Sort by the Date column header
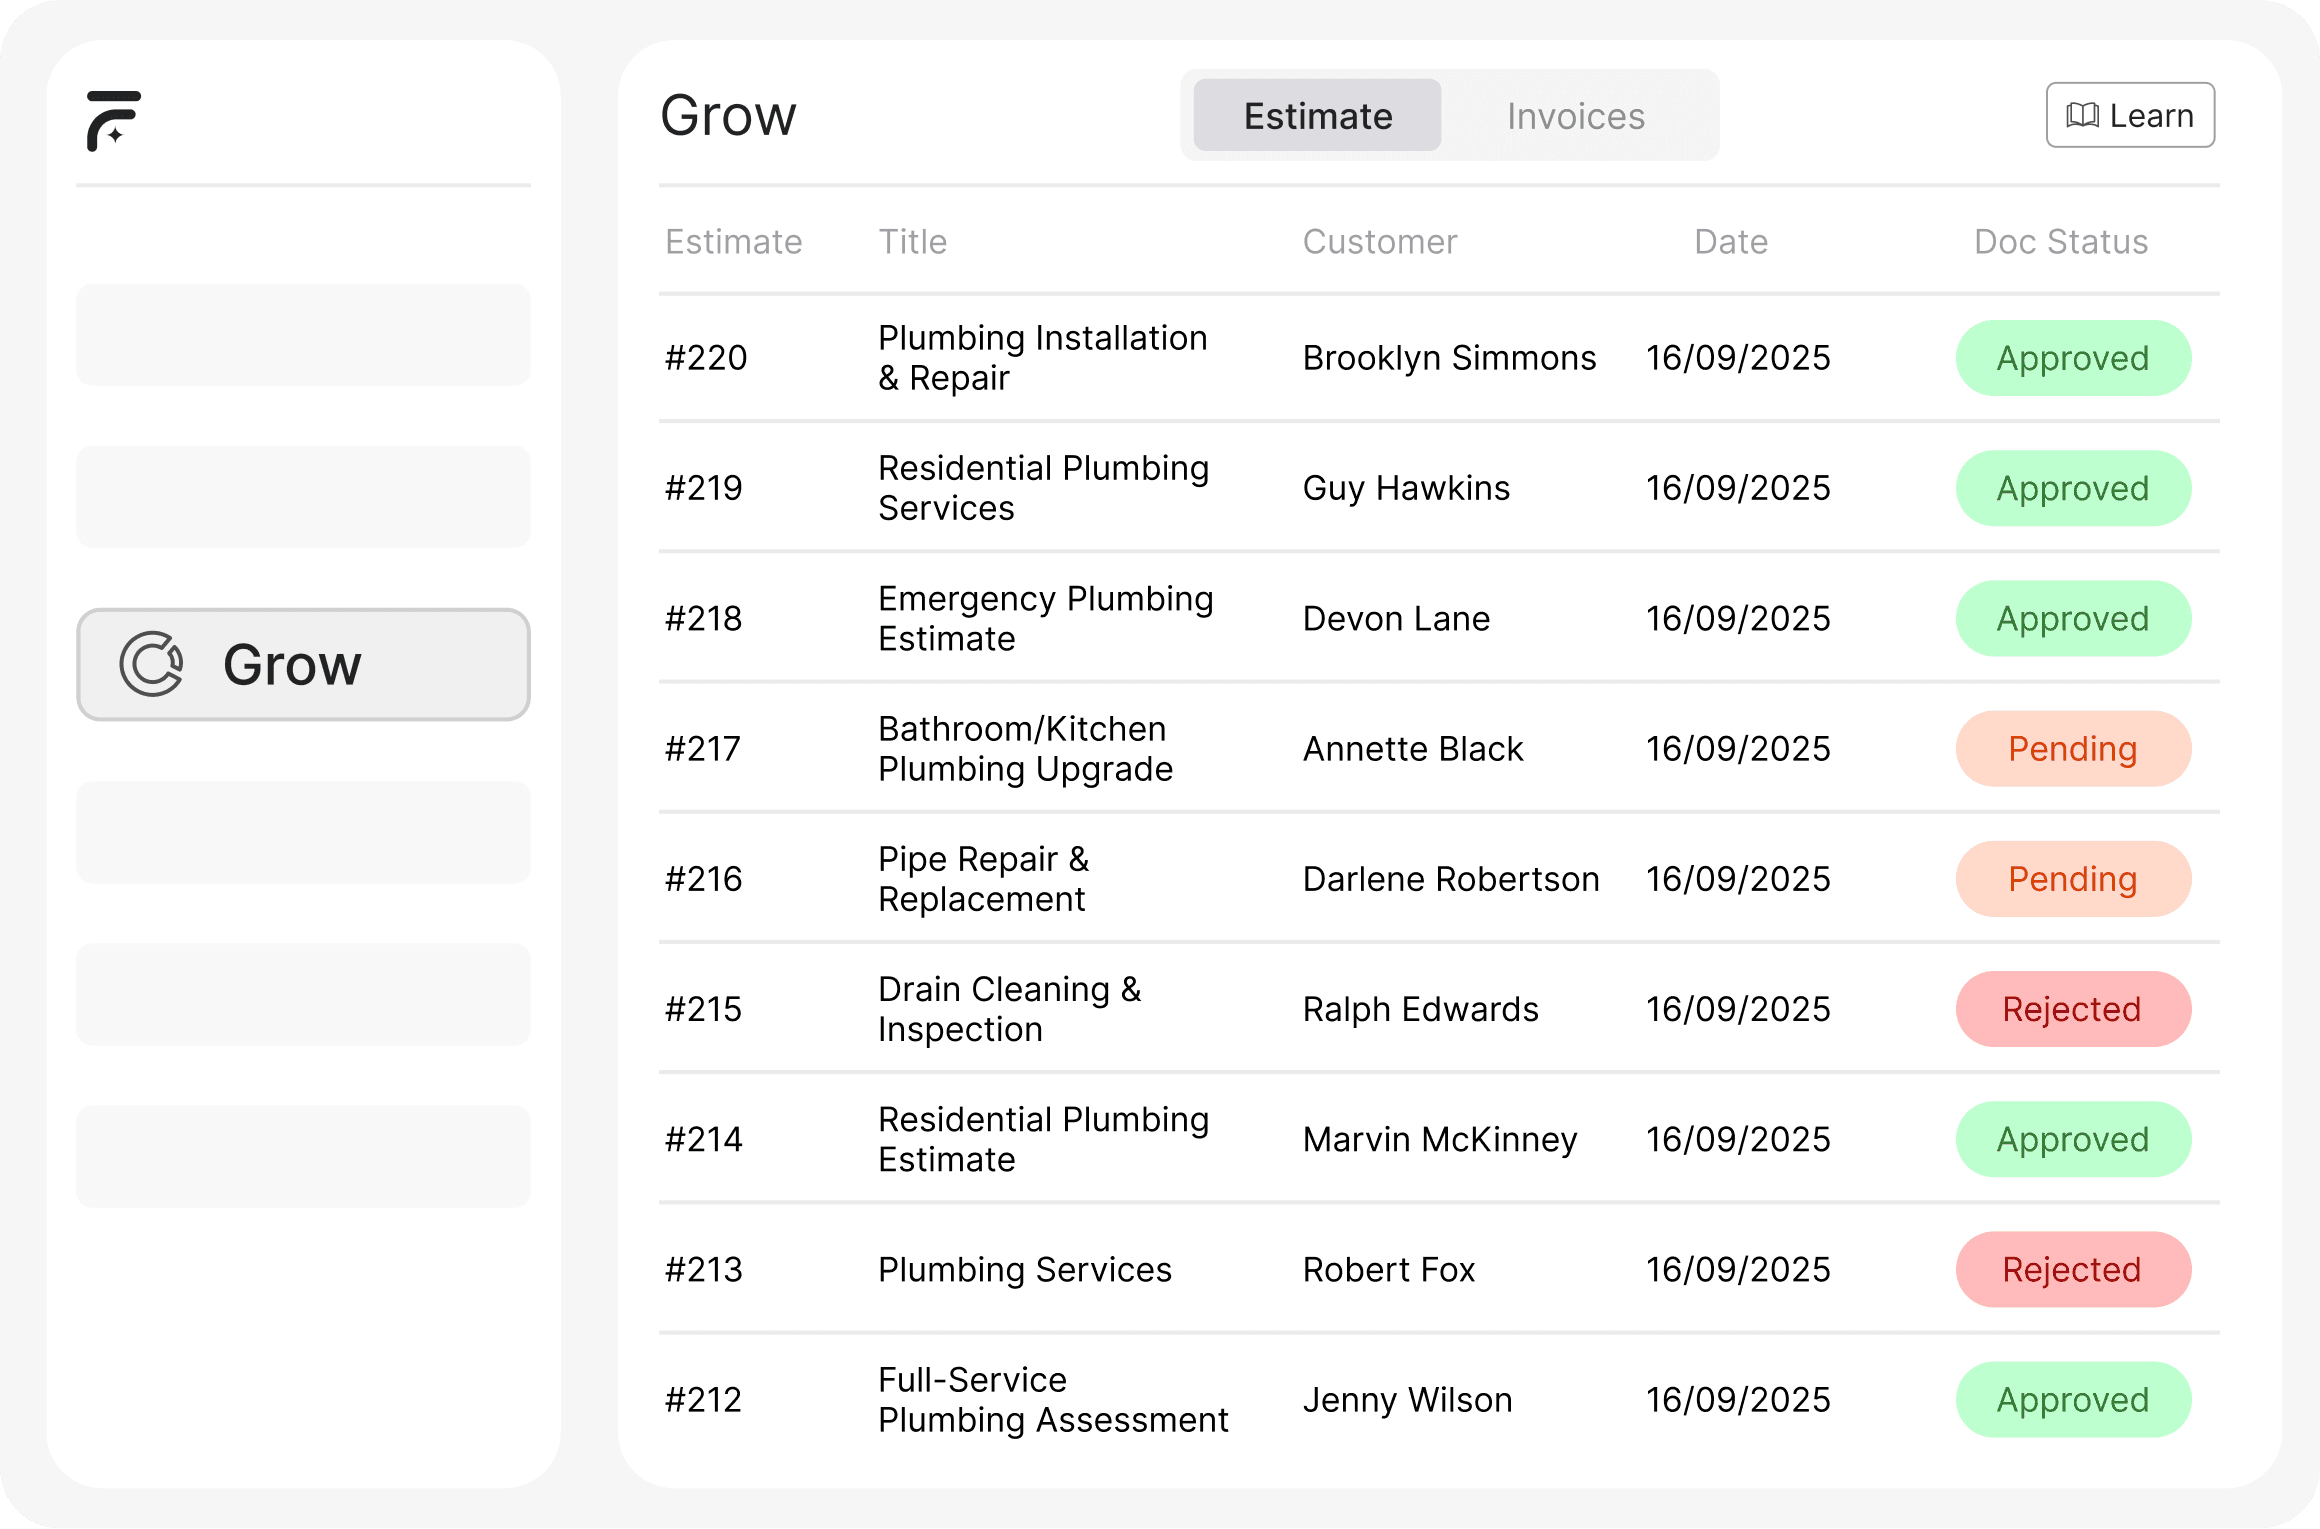Screen dimensions: 2320x1529 click(x=1730, y=242)
